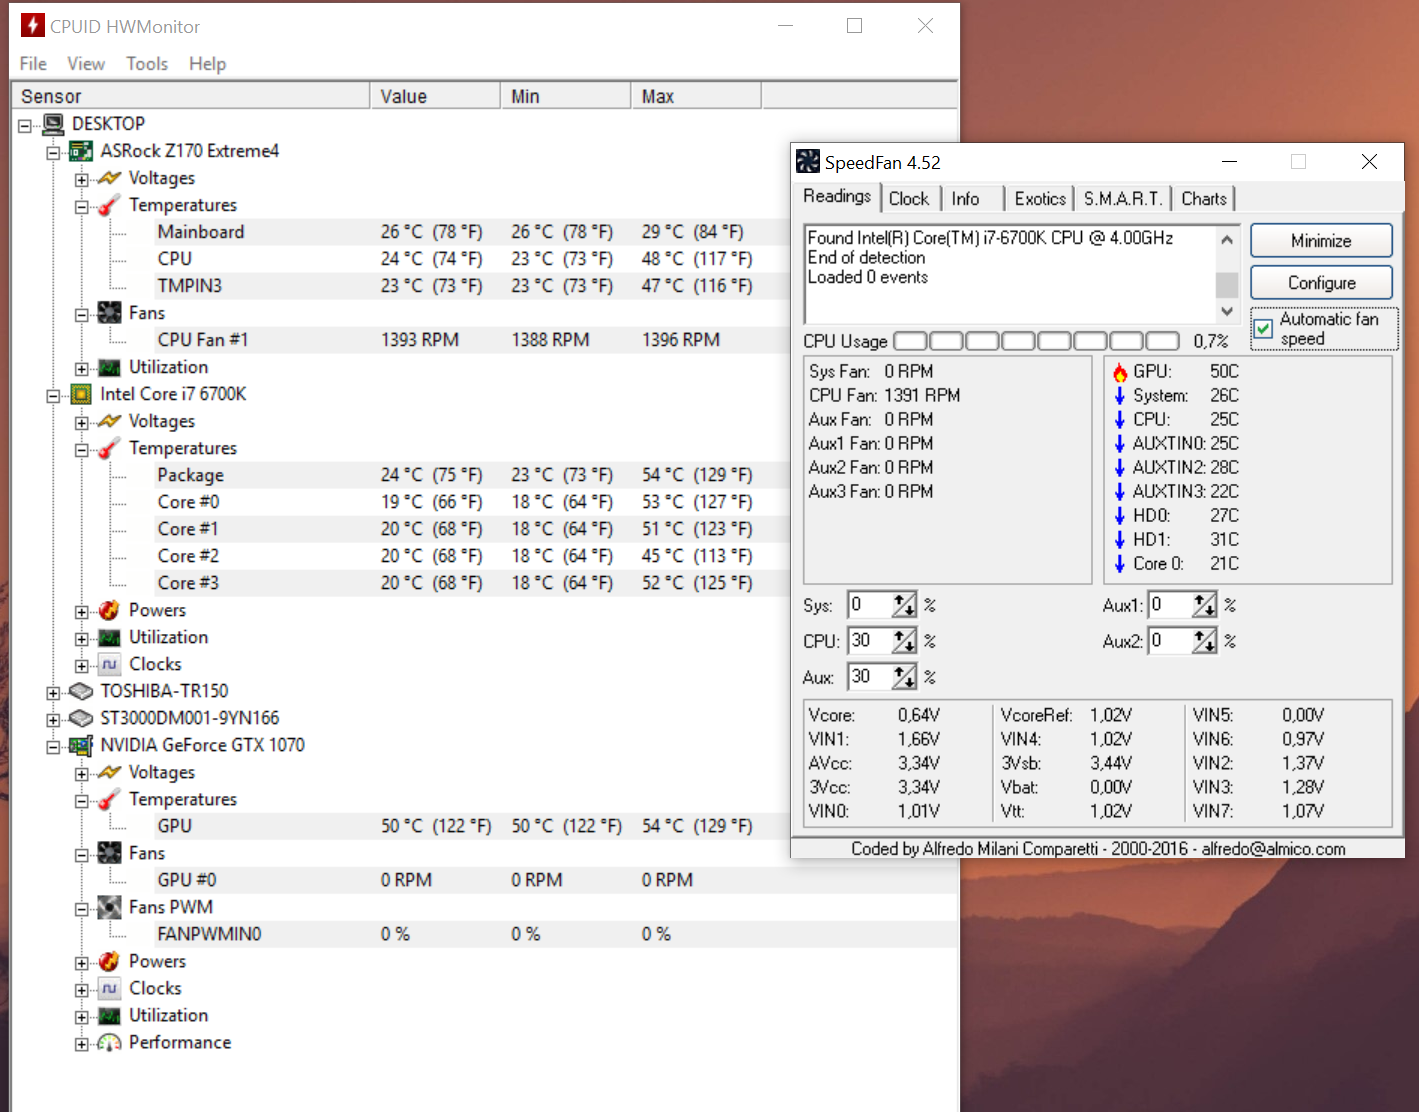
Task: Expand Voltages under ASRock Z170 Extreme4
Action: pyautogui.click(x=81, y=180)
